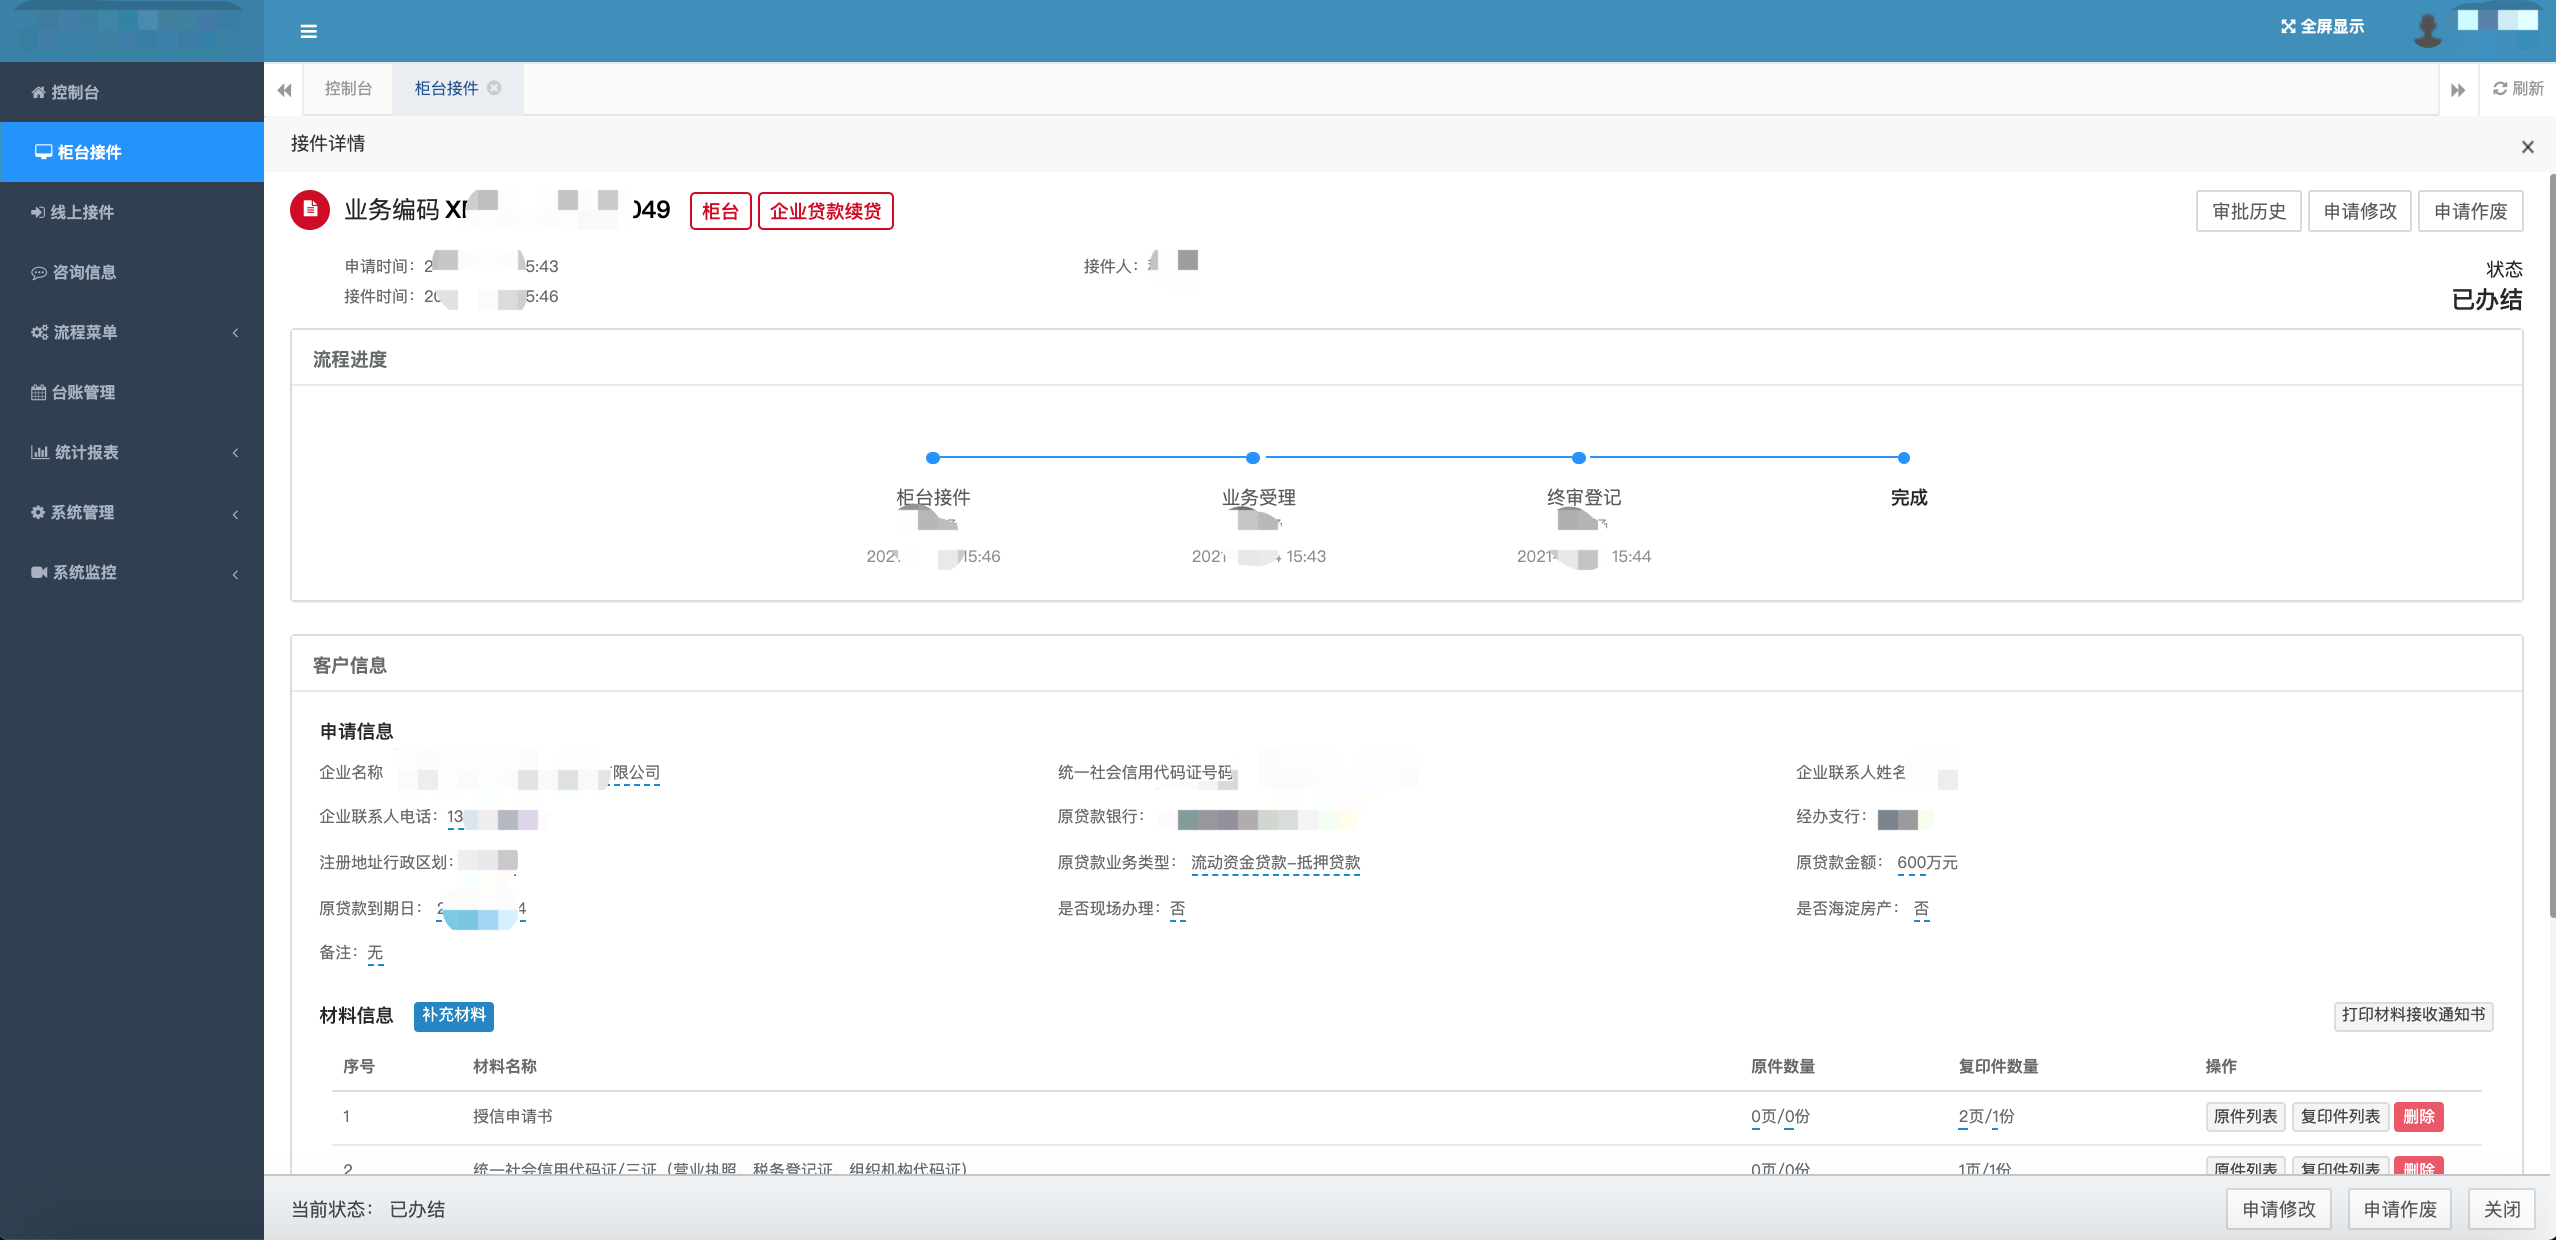The image size is (2556, 1240).
Task: Click the 系统管理 gear icon
Action: [x=38, y=512]
